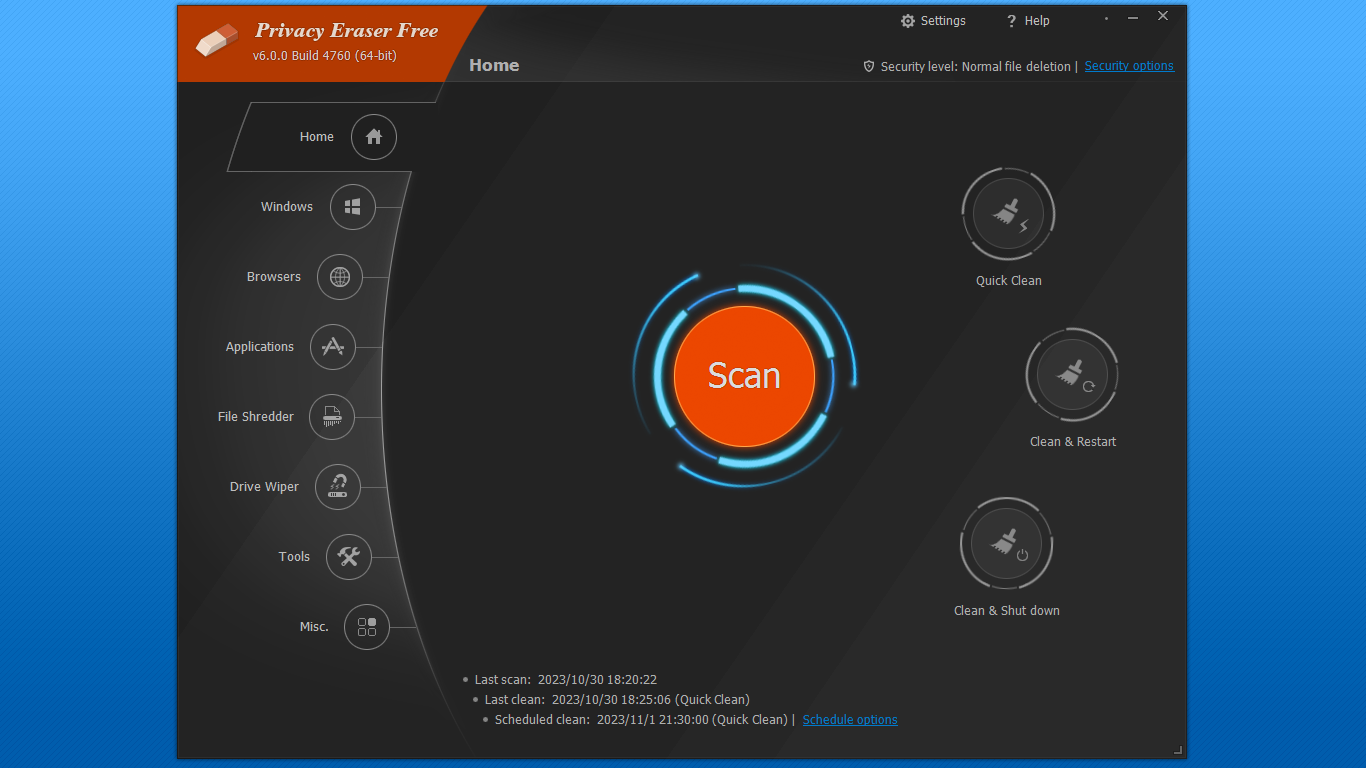Trigger Clean & Restart
Viewport: 1366px width, 768px height.
(1072, 374)
